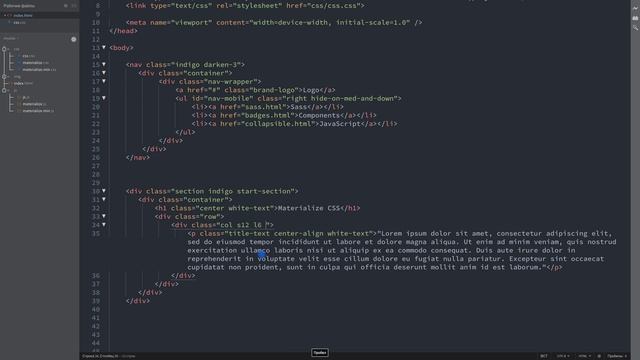The width and height of the screenshot is (640, 360).
Task: Click 'section indigo start-section' class text
Action: 233,191
